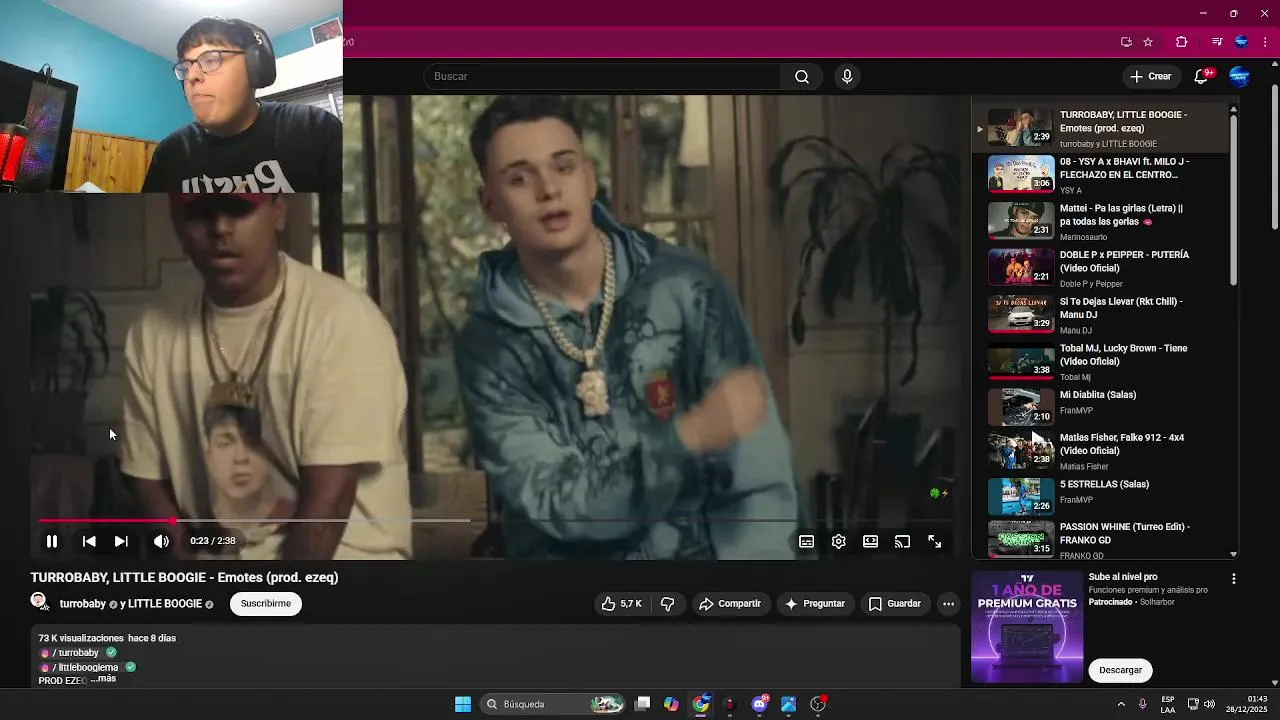Switch to theater mode view
This screenshot has width=1280, height=720.
point(871,541)
